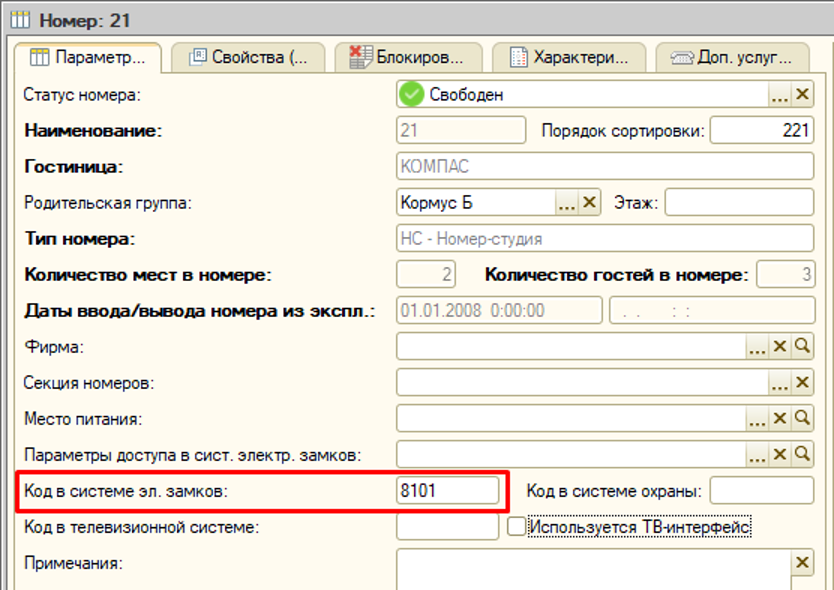The width and height of the screenshot is (834, 590).
Task: Click the green Свободен status icon
Action: click(411, 95)
